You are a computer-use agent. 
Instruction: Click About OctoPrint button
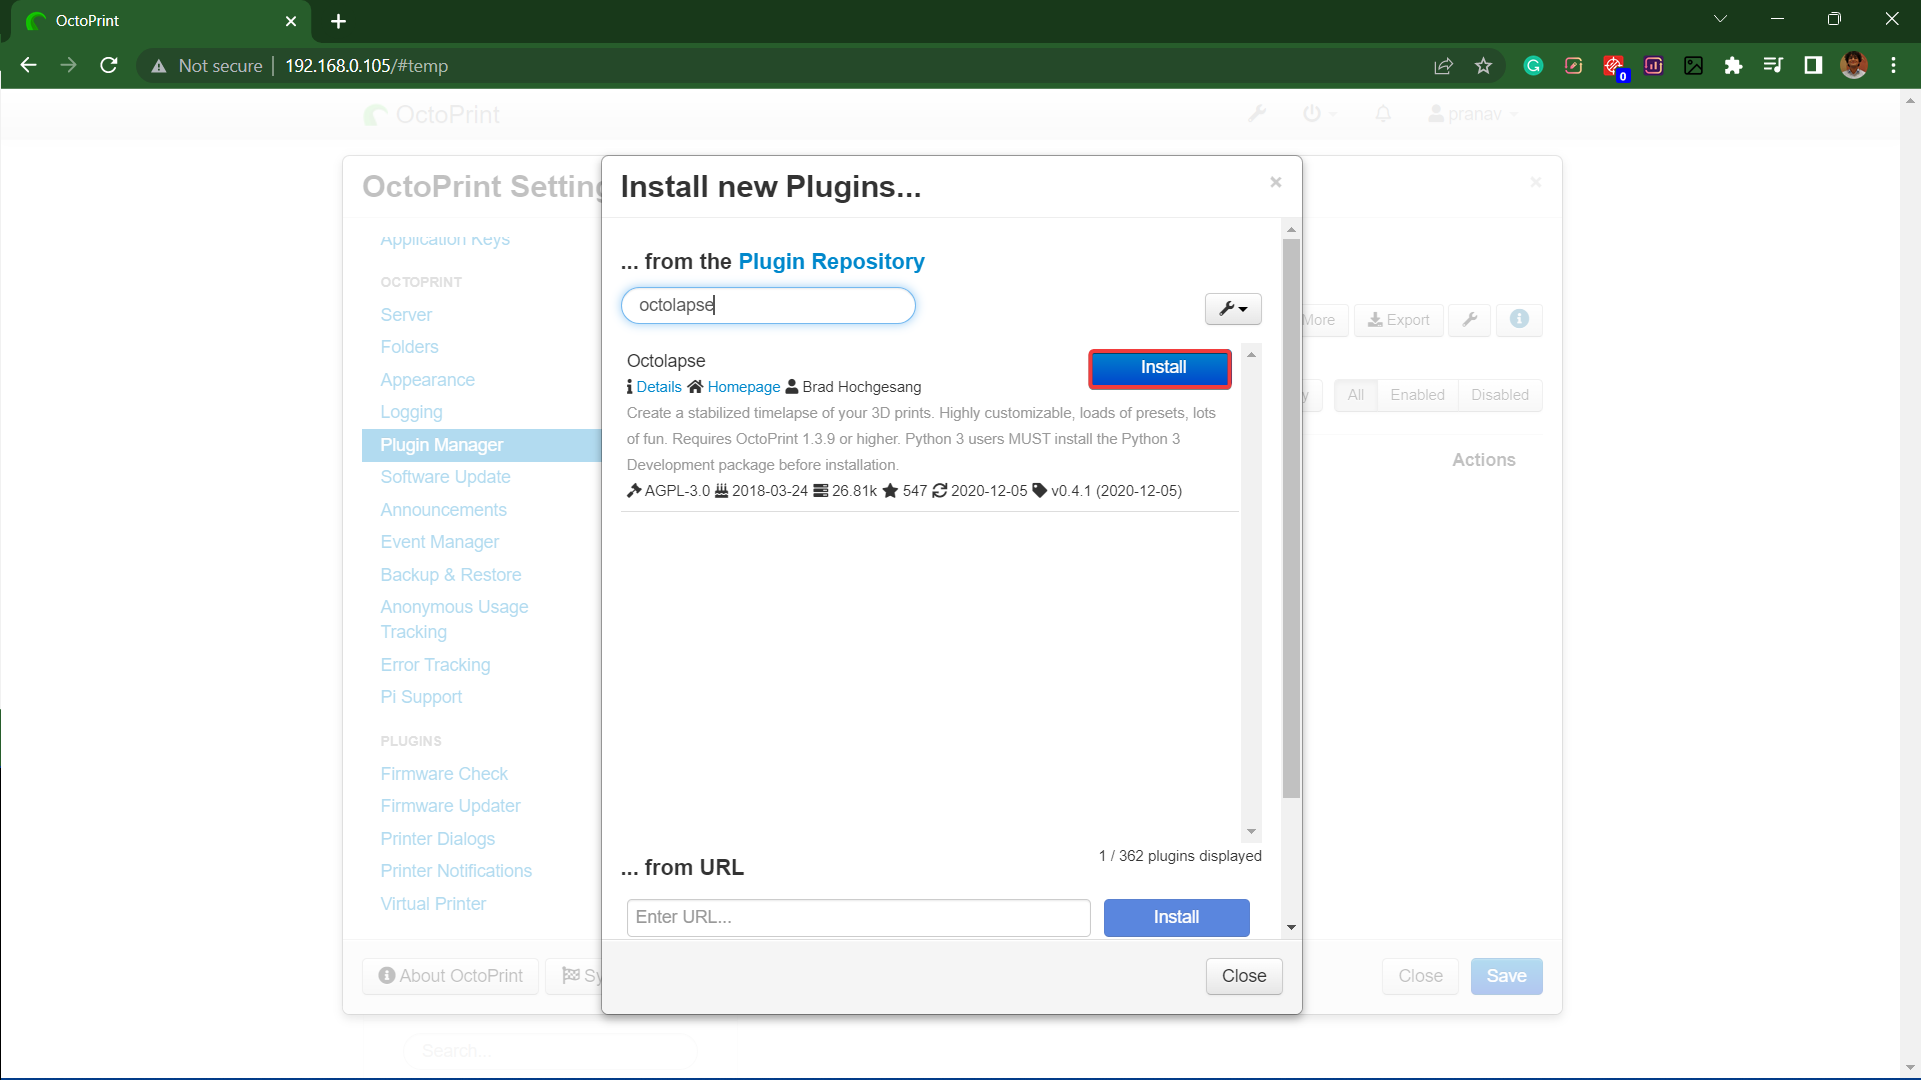(x=450, y=976)
